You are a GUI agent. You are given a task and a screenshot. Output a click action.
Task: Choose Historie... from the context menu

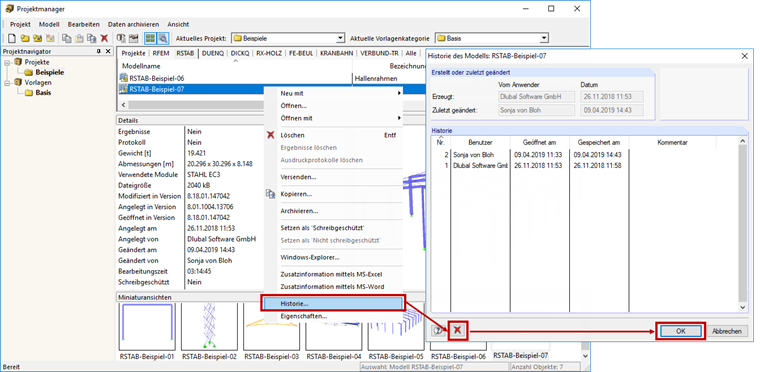pyautogui.click(x=333, y=304)
